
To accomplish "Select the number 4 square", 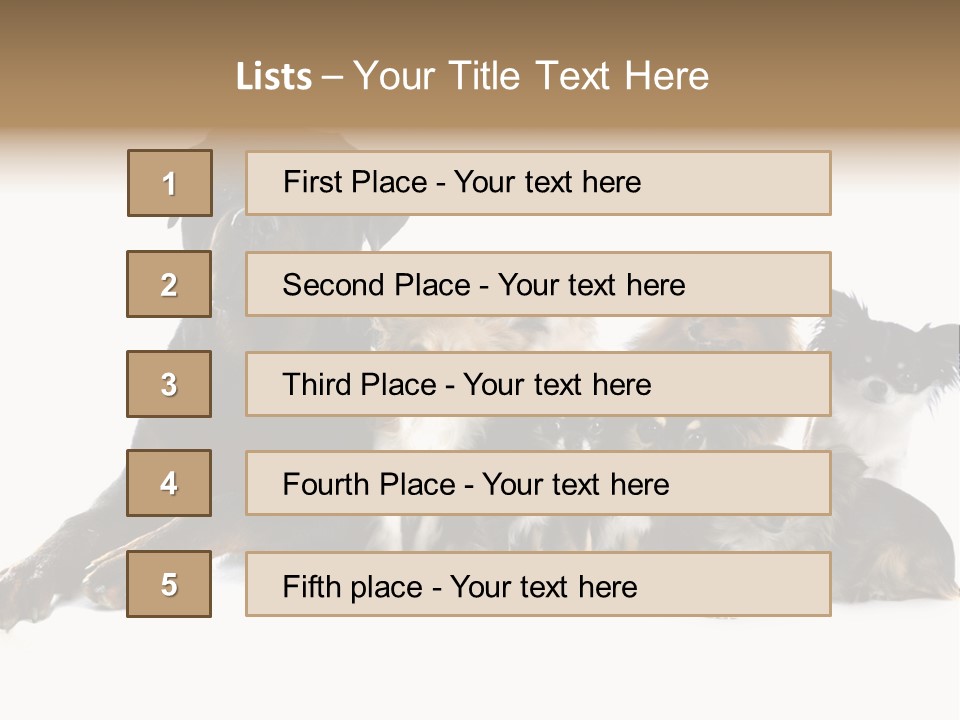I will [x=169, y=483].
